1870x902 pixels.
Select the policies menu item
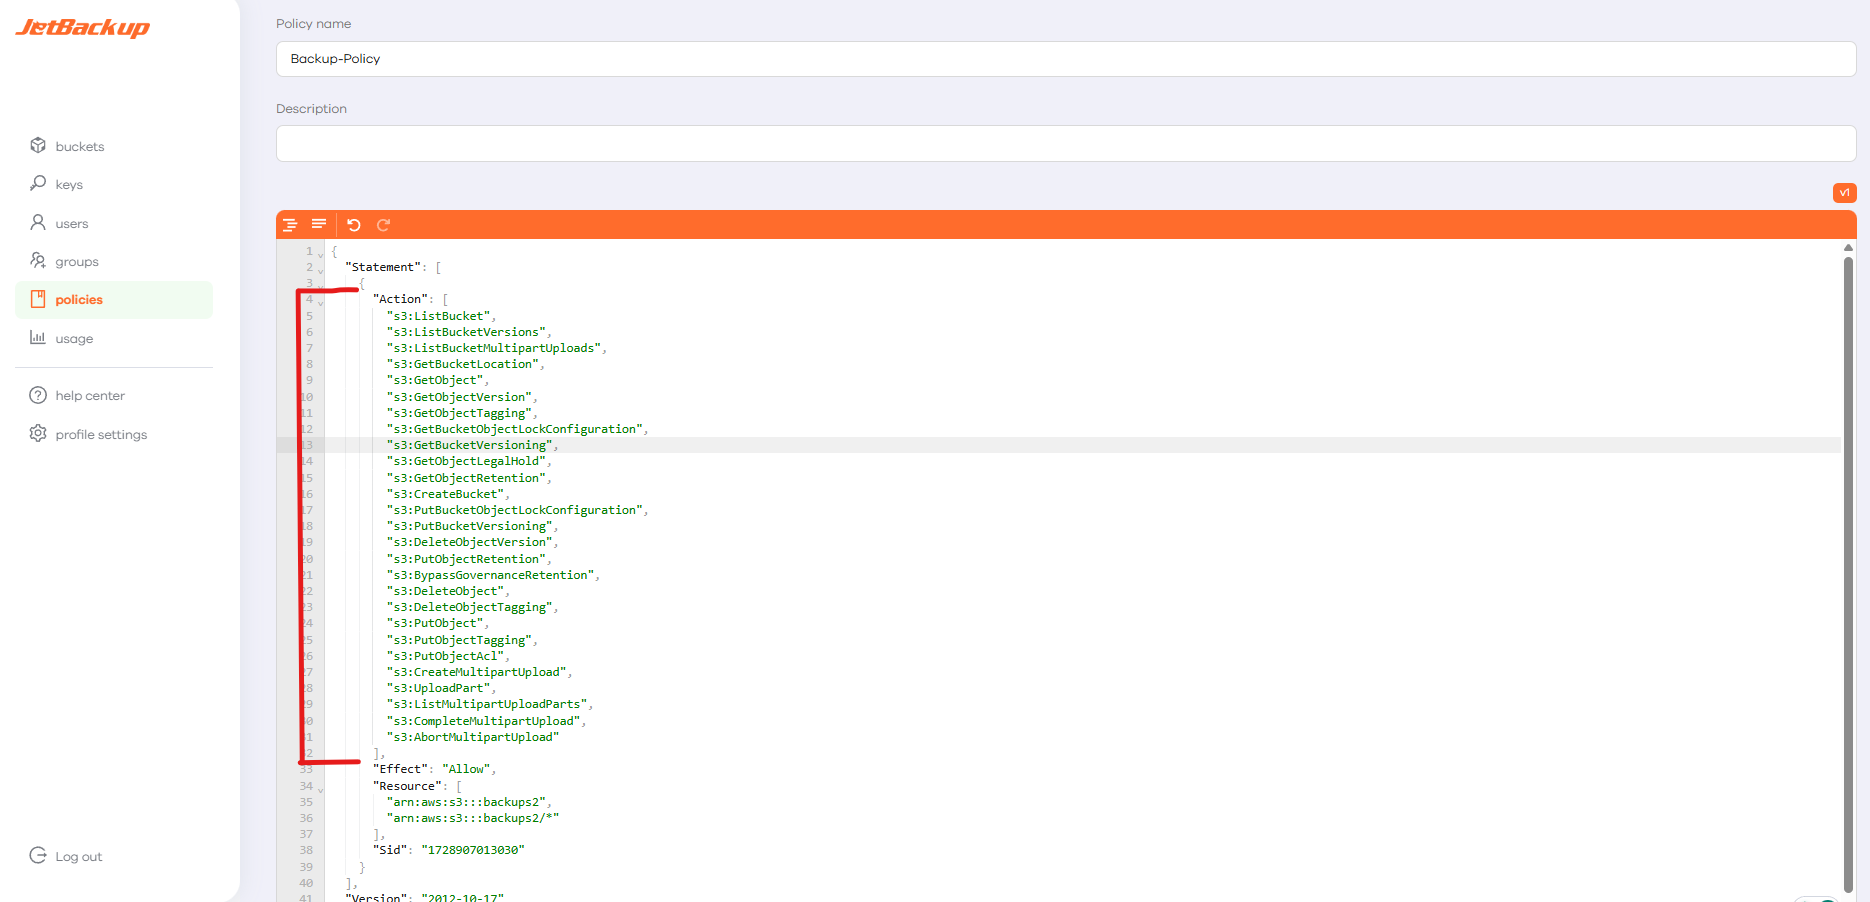(79, 300)
